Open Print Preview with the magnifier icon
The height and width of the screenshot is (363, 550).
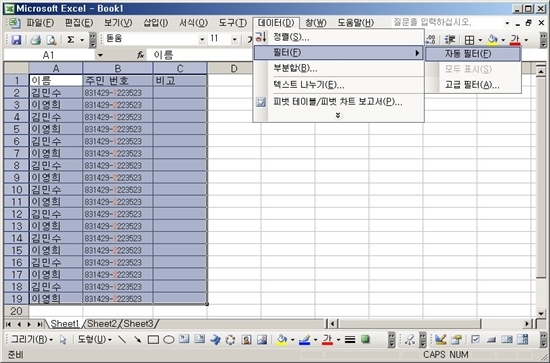click(x=51, y=40)
